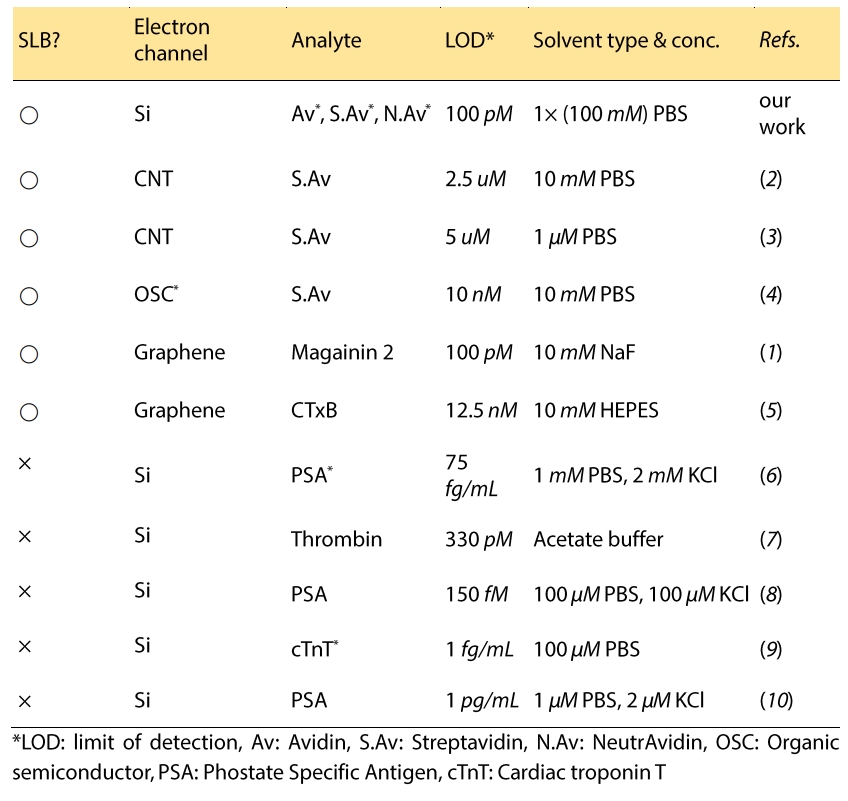848x801 pixels.
Task: Click the SLB circle in the 'our work' row
Action: coord(28,115)
